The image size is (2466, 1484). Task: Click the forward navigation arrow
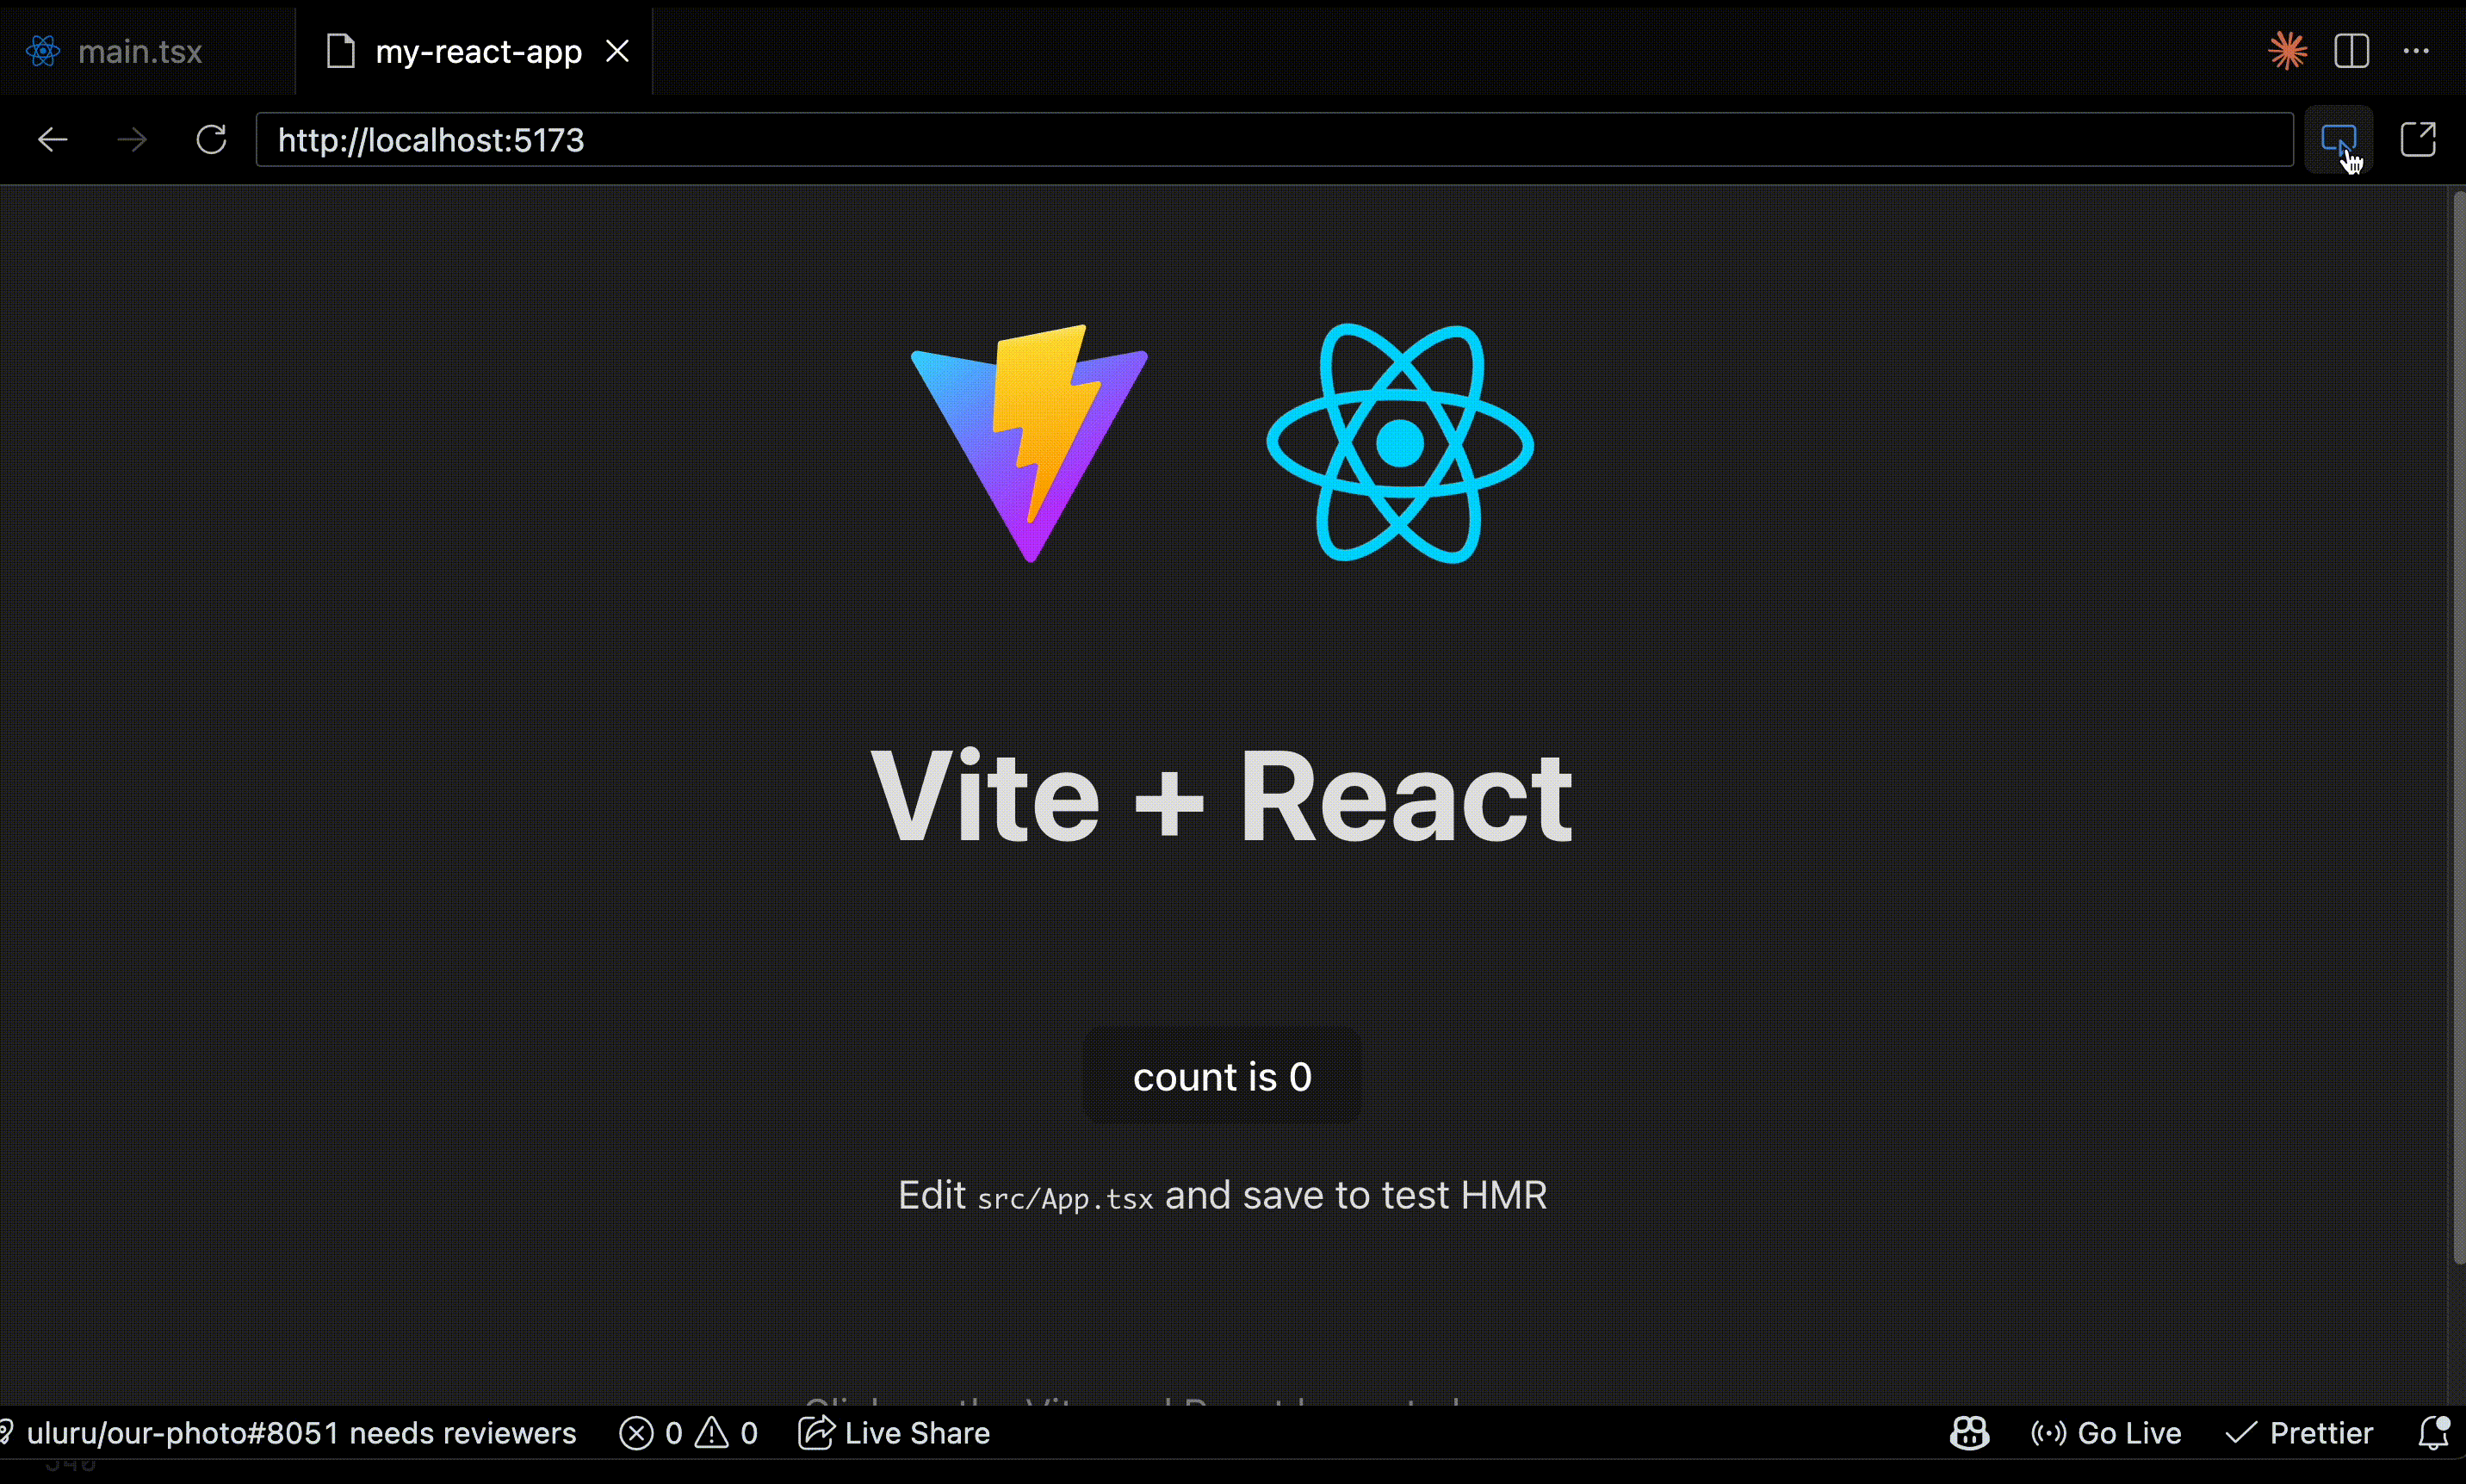tap(132, 140)
